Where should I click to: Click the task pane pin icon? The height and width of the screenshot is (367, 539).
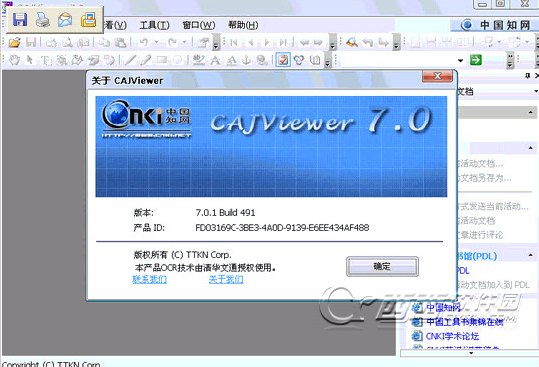(528, 76)
